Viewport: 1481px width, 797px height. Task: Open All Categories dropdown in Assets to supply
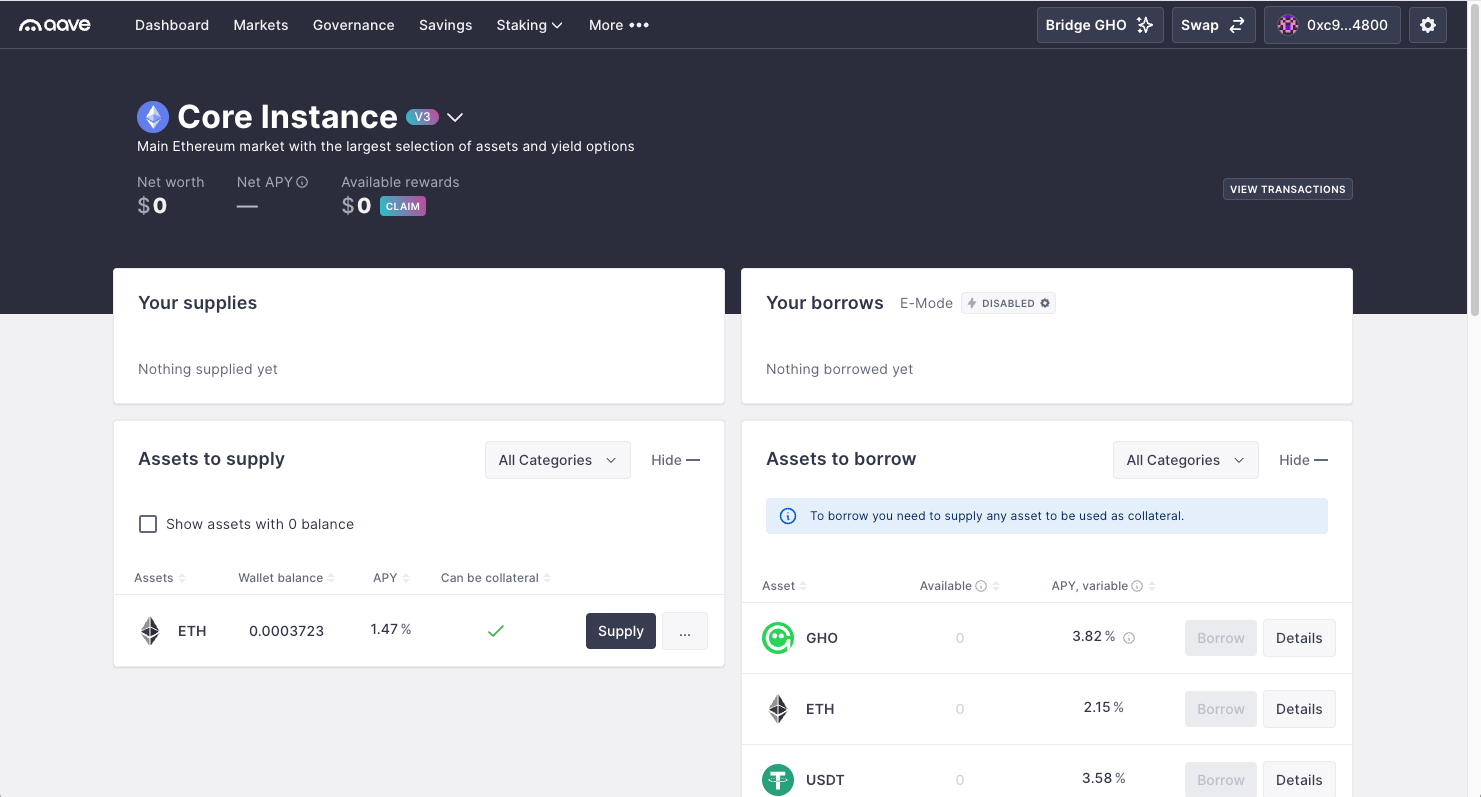(558, 460)
